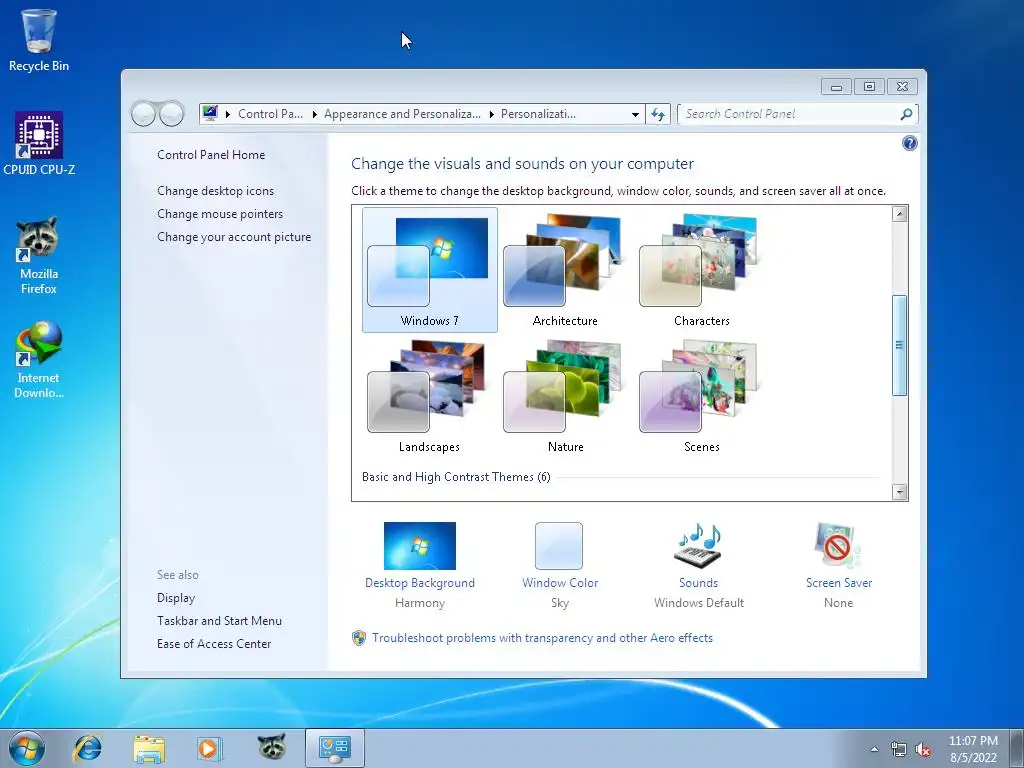Select the Windows 7 theme

coord(430,270)
